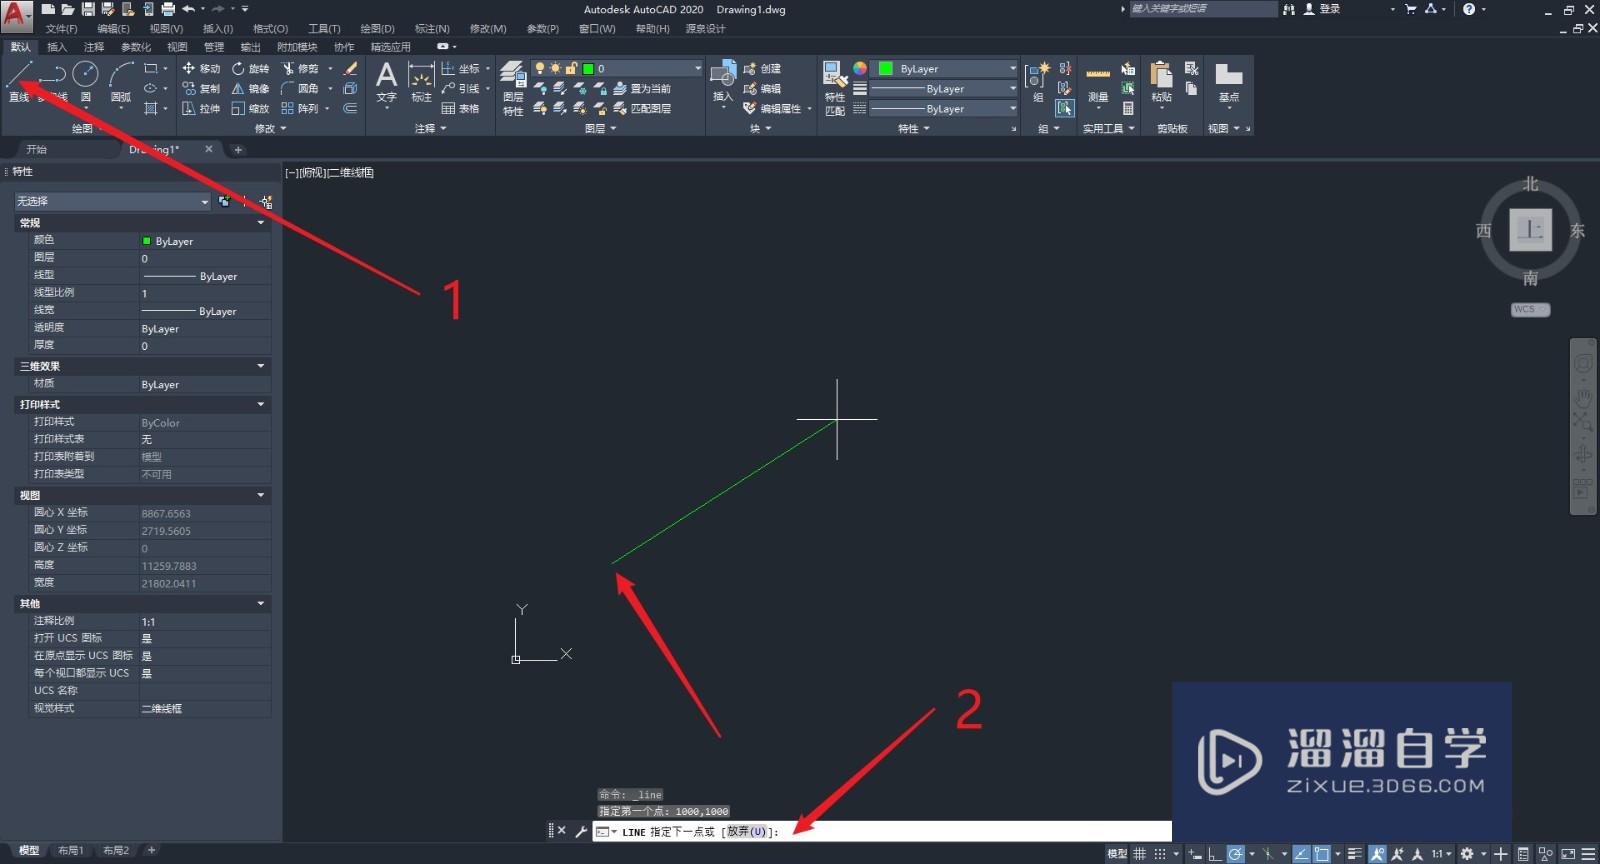Toggle lineweight display in status bar

click(1354, 854)
